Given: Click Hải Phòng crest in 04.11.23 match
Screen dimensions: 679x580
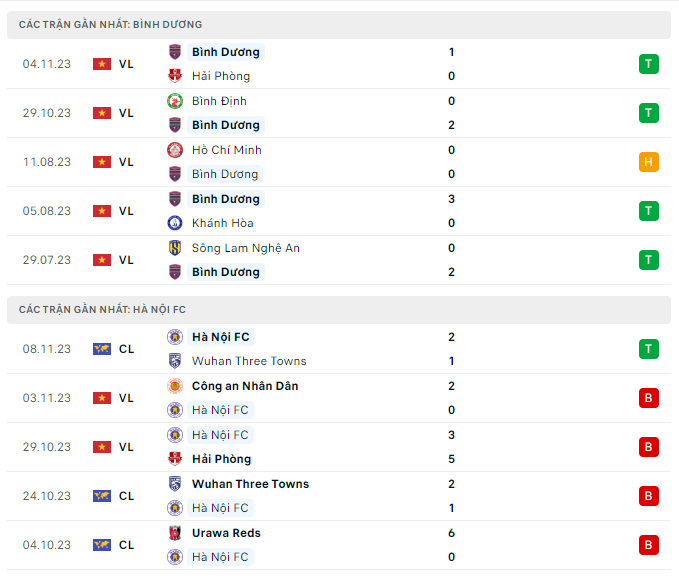Looking at the screenshot, I should point(175,76).
